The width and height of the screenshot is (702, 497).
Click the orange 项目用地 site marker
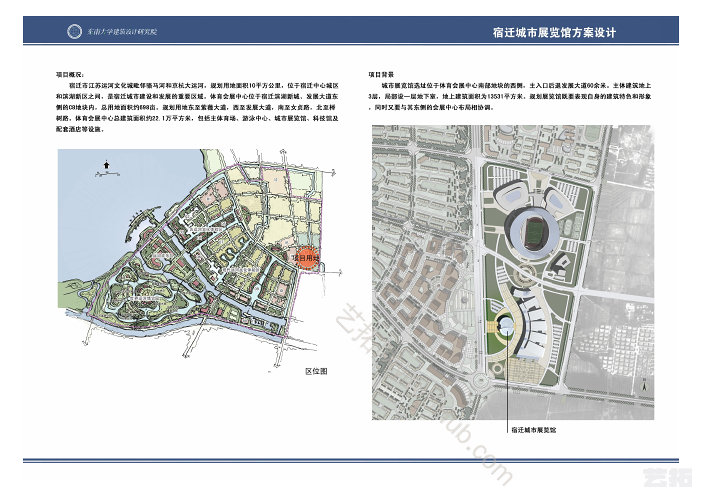[307, 258]
